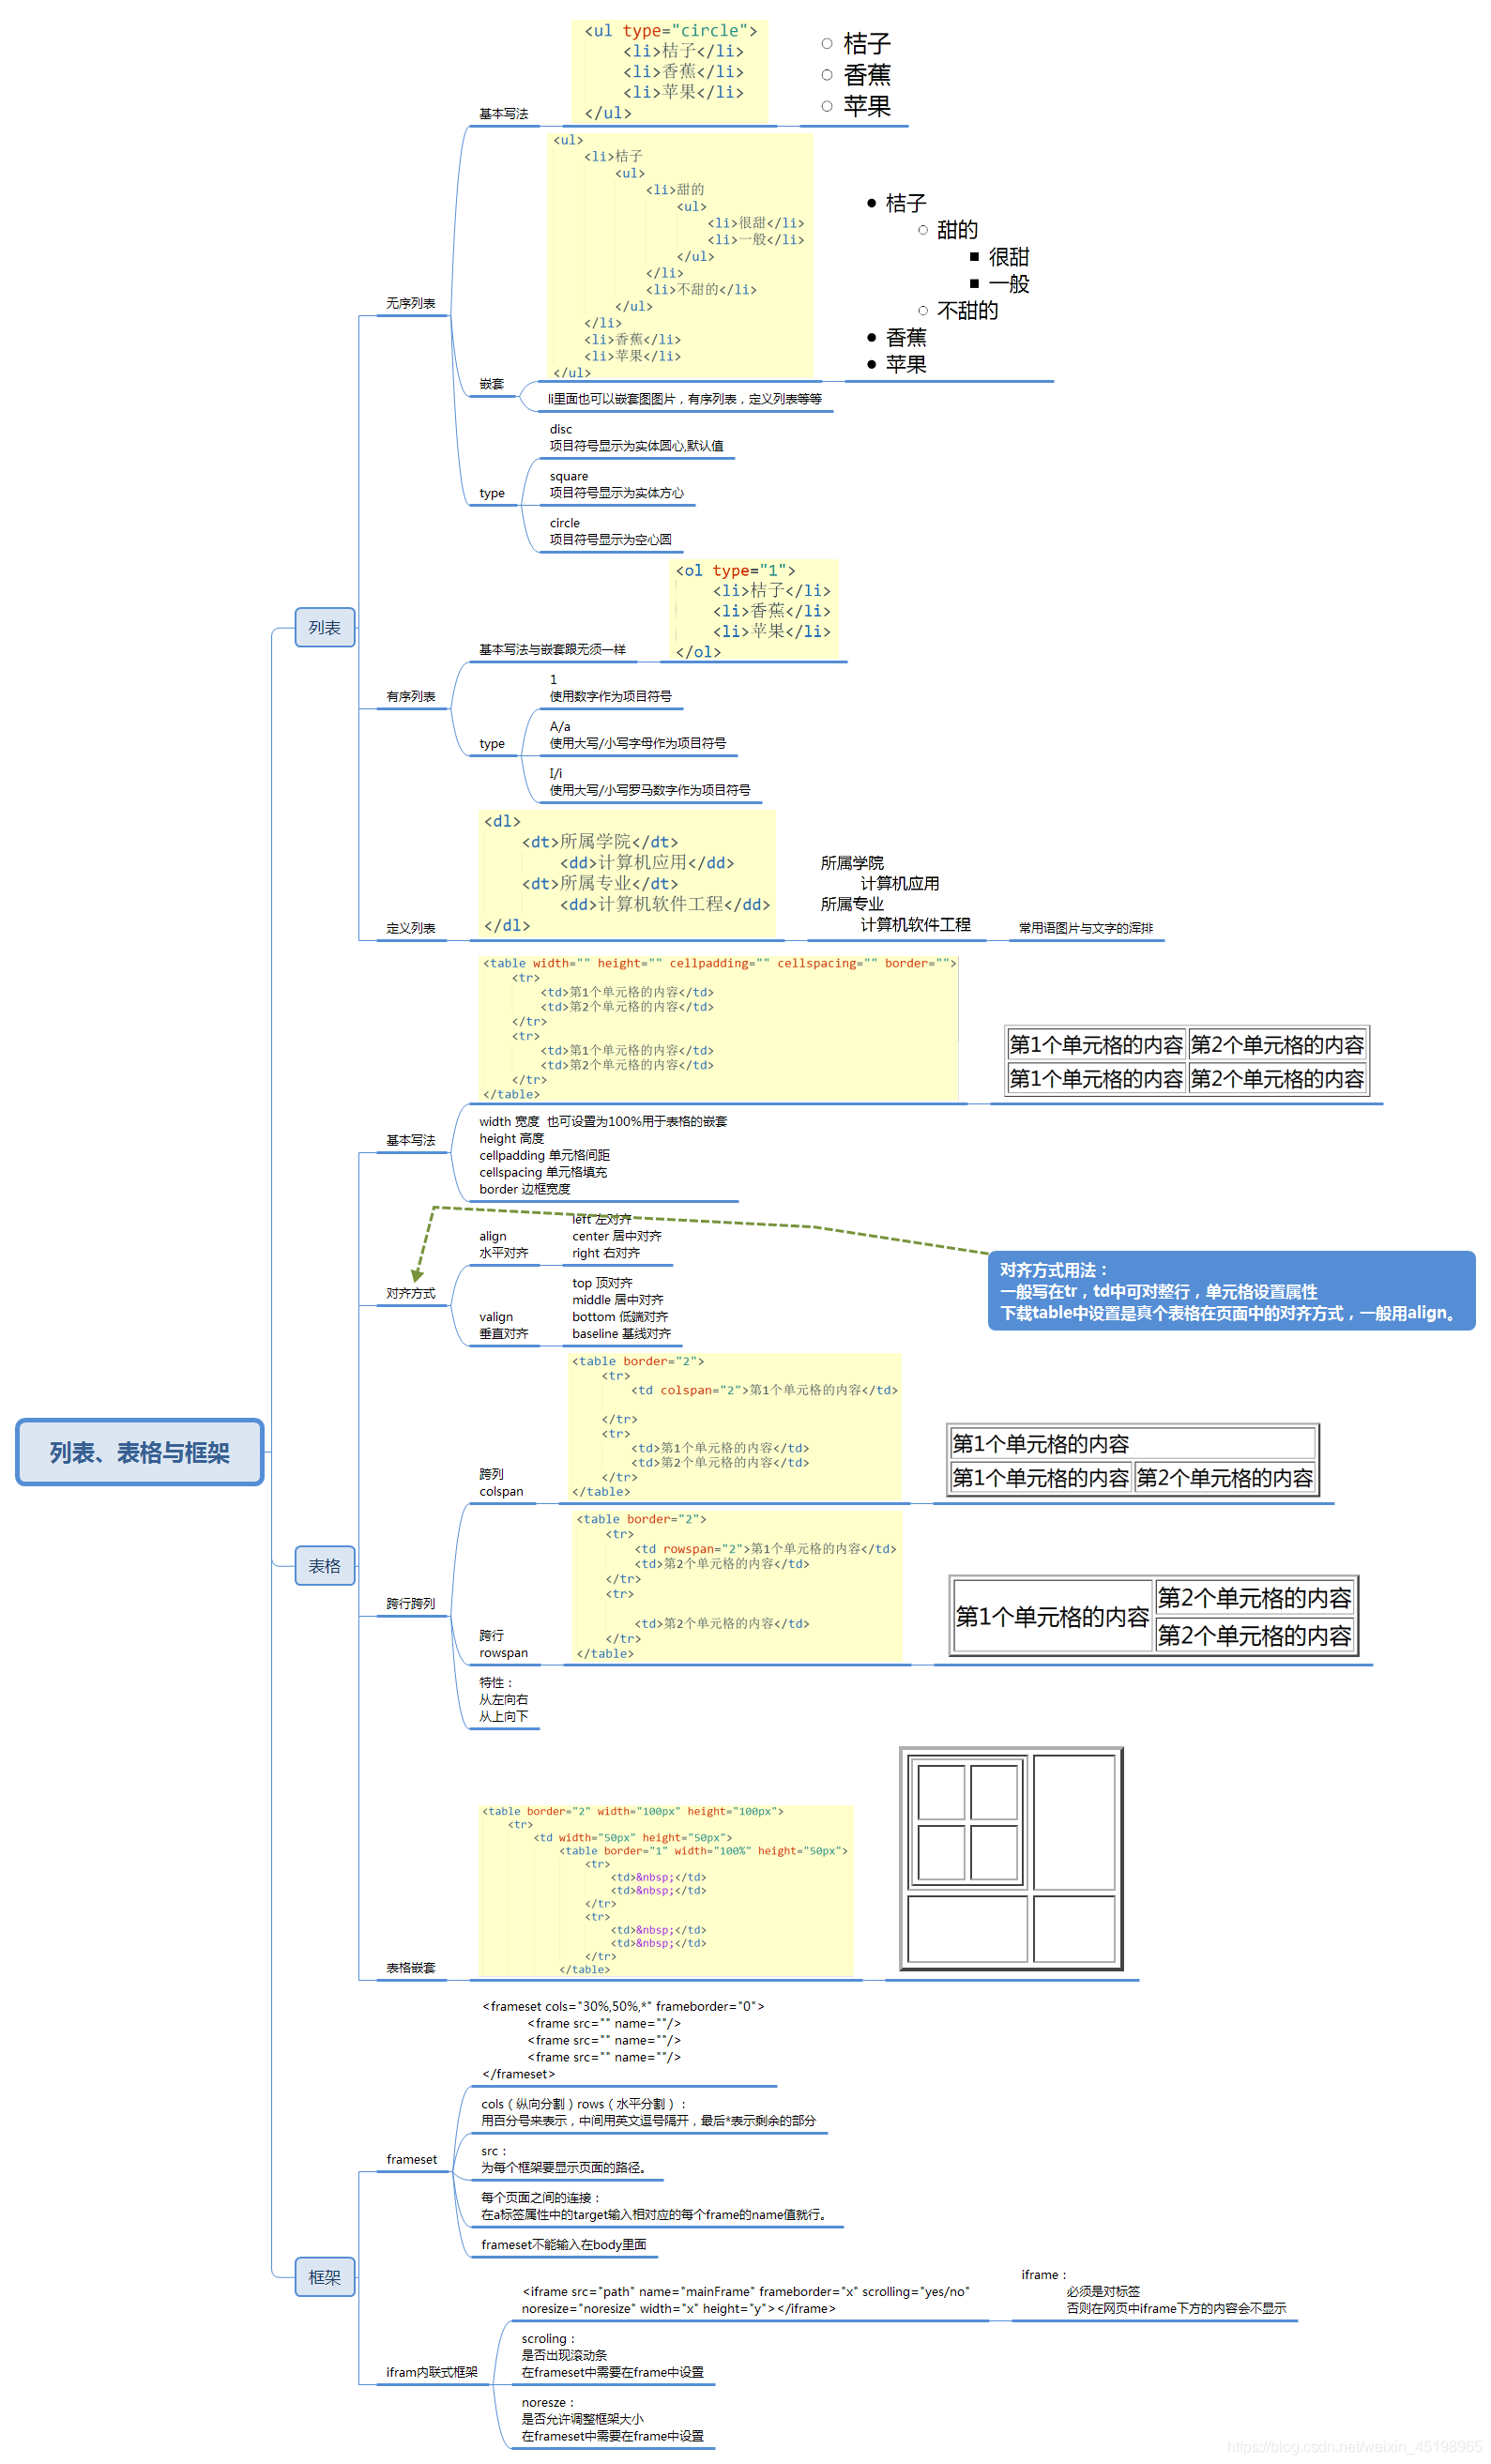The image size is (1491, 2464).
Task: Click the 基本写法与嵌套跟无须一样 node
Action: click(x=552, y=649)
